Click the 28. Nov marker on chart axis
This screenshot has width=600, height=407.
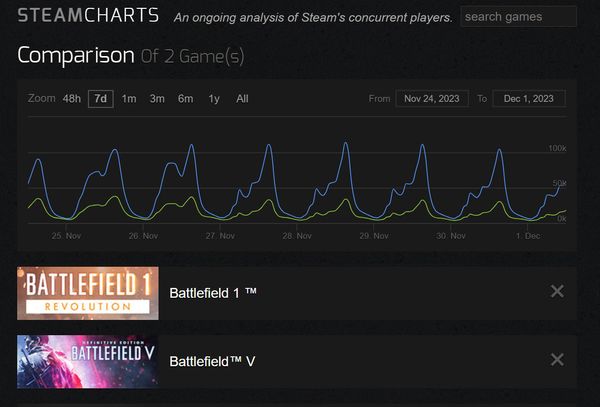point(297,236)
